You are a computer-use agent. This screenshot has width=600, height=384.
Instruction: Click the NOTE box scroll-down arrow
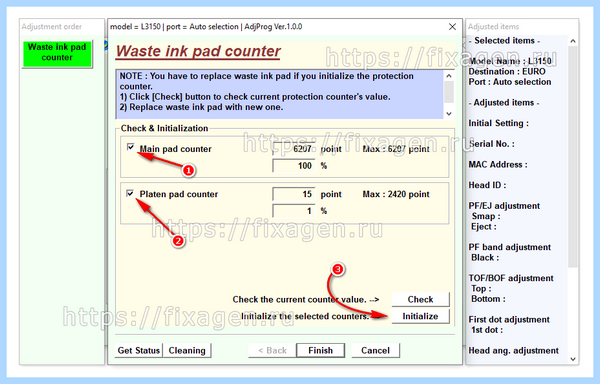tap(449, 114)
